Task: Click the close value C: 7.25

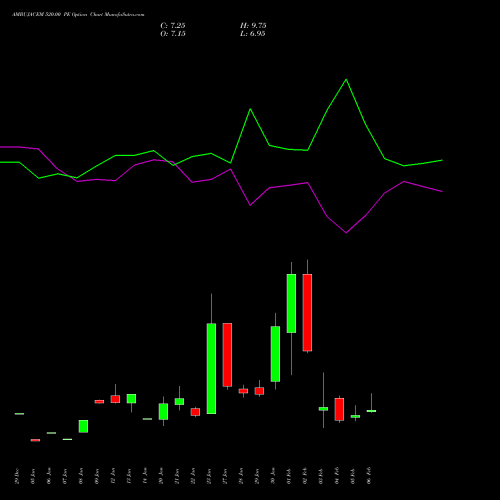Action: pos(173,26)
